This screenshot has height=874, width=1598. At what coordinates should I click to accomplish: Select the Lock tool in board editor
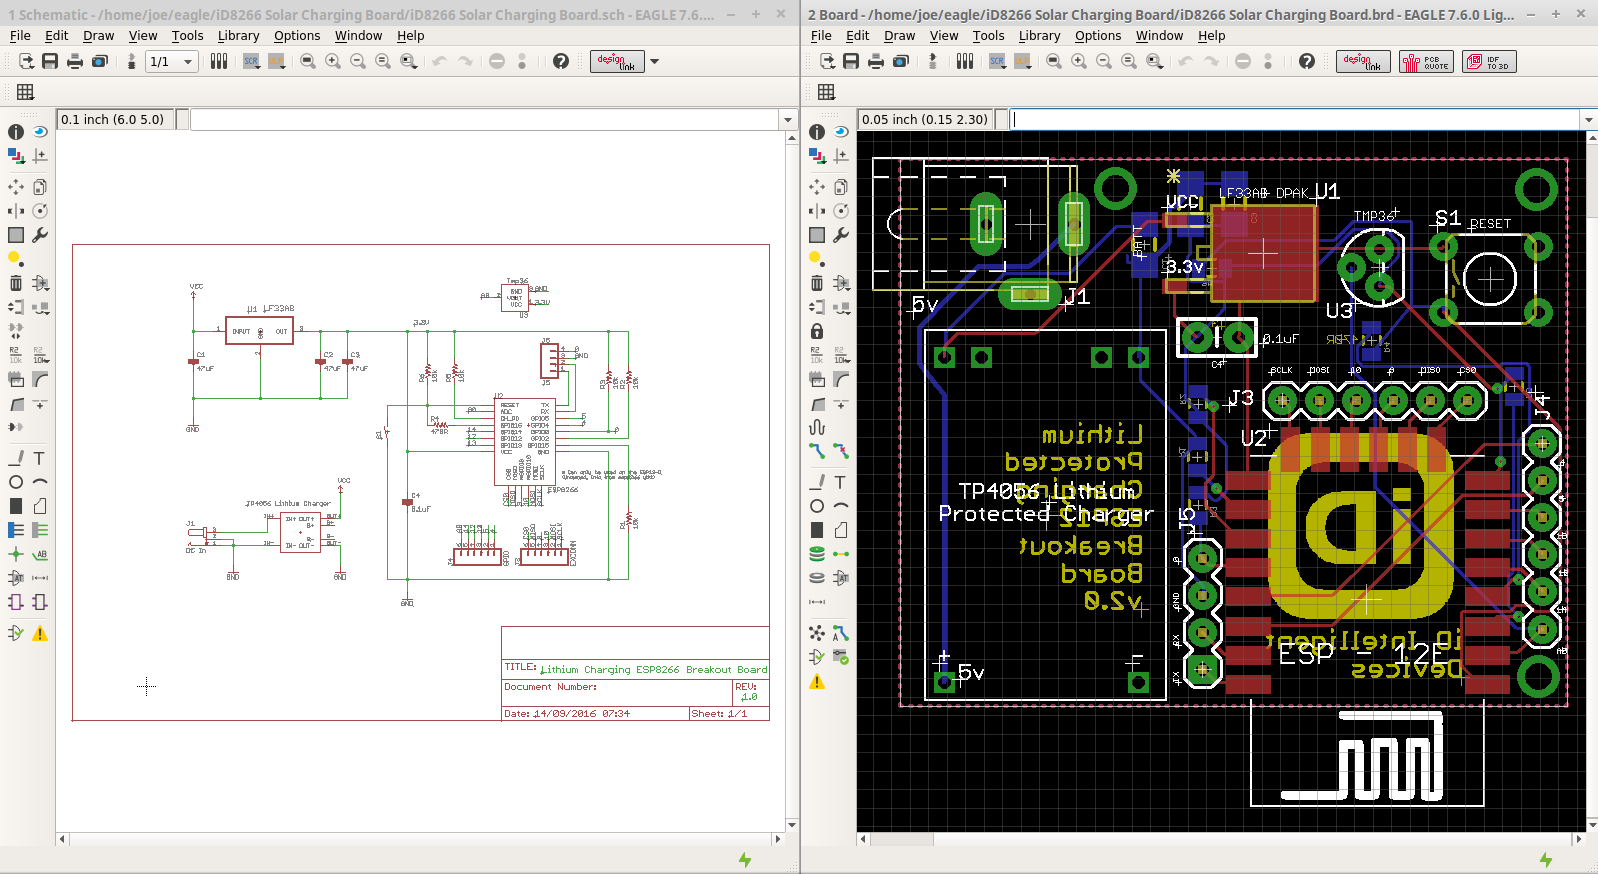817,331
